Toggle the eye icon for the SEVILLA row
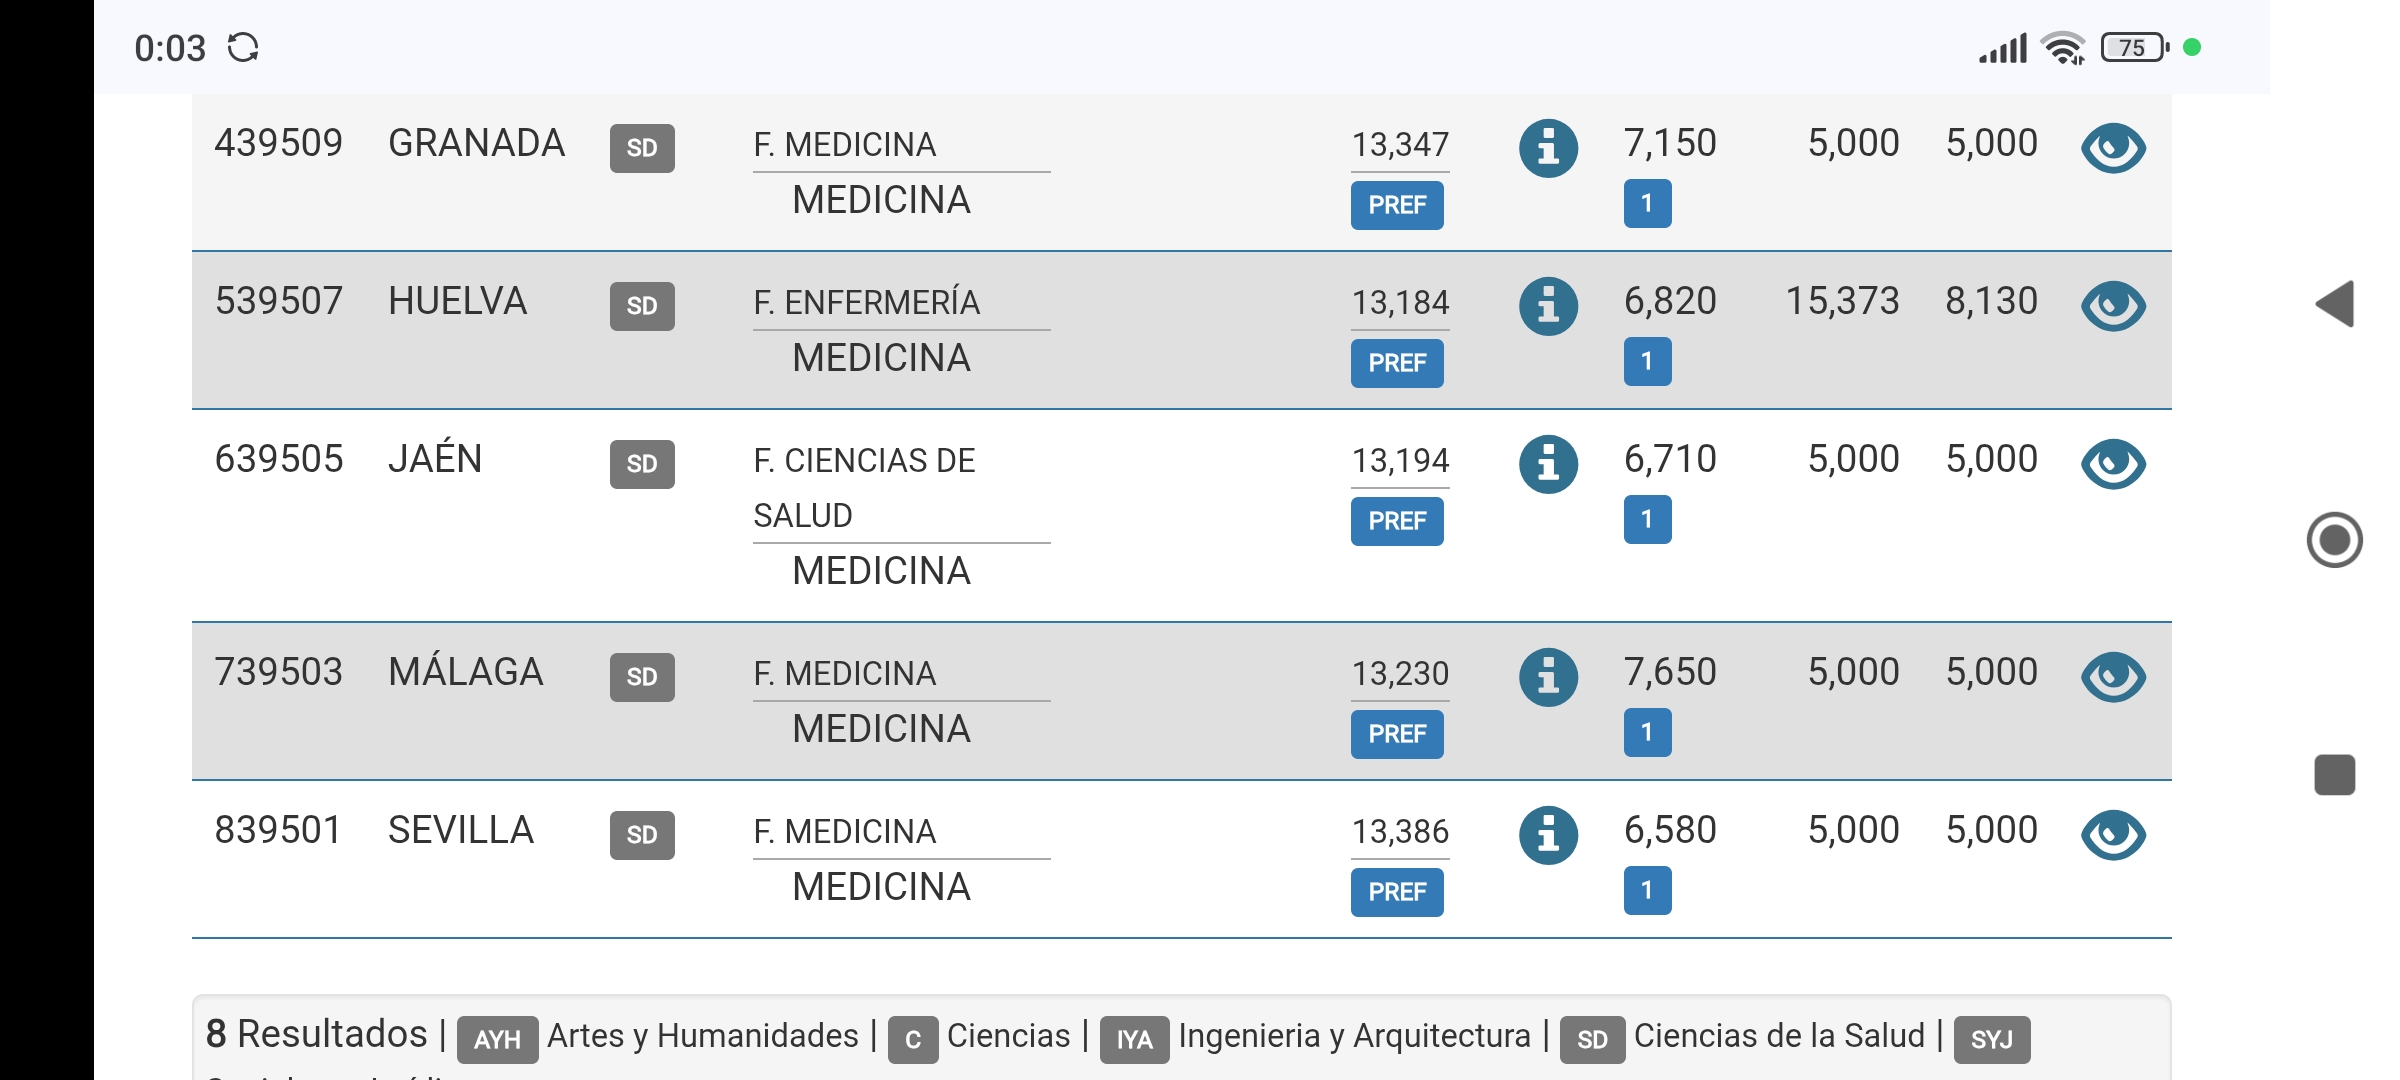 tap(2113, 835)
